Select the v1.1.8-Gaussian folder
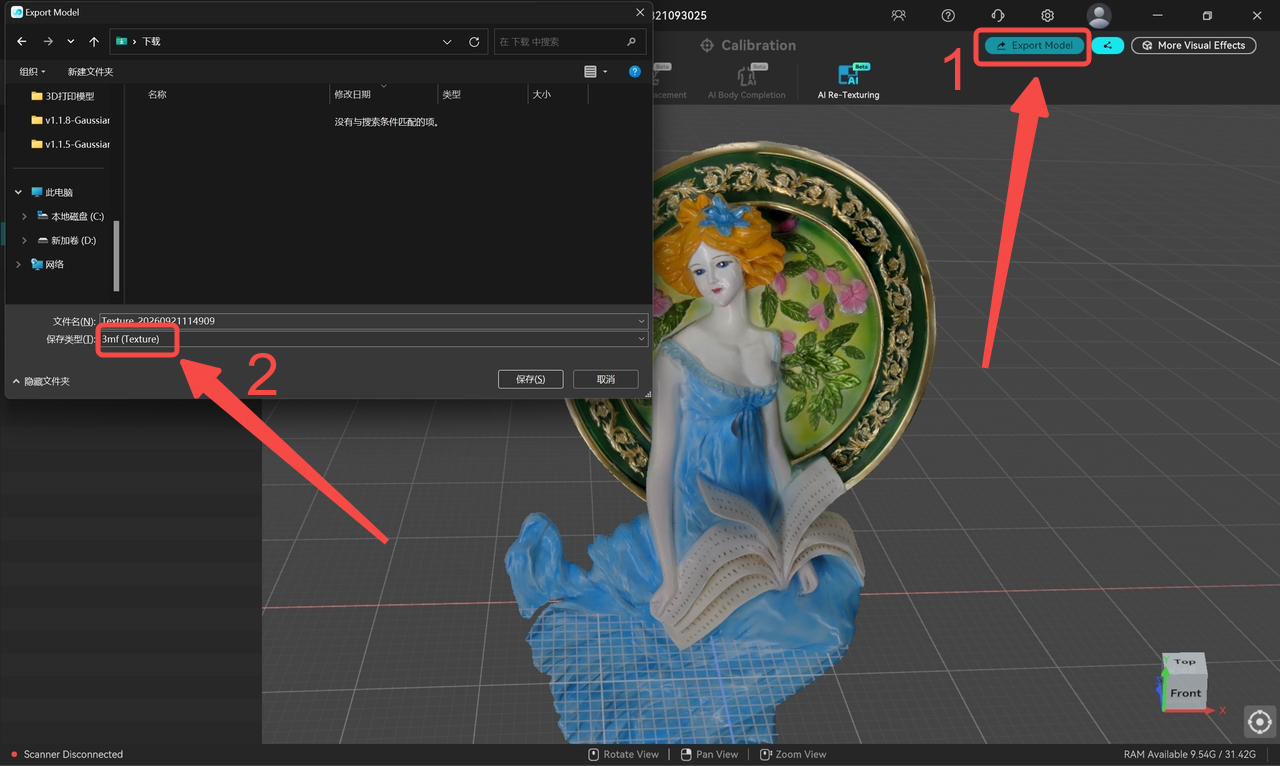This screenshot has height=766, width=1280. tap(70, 120)
